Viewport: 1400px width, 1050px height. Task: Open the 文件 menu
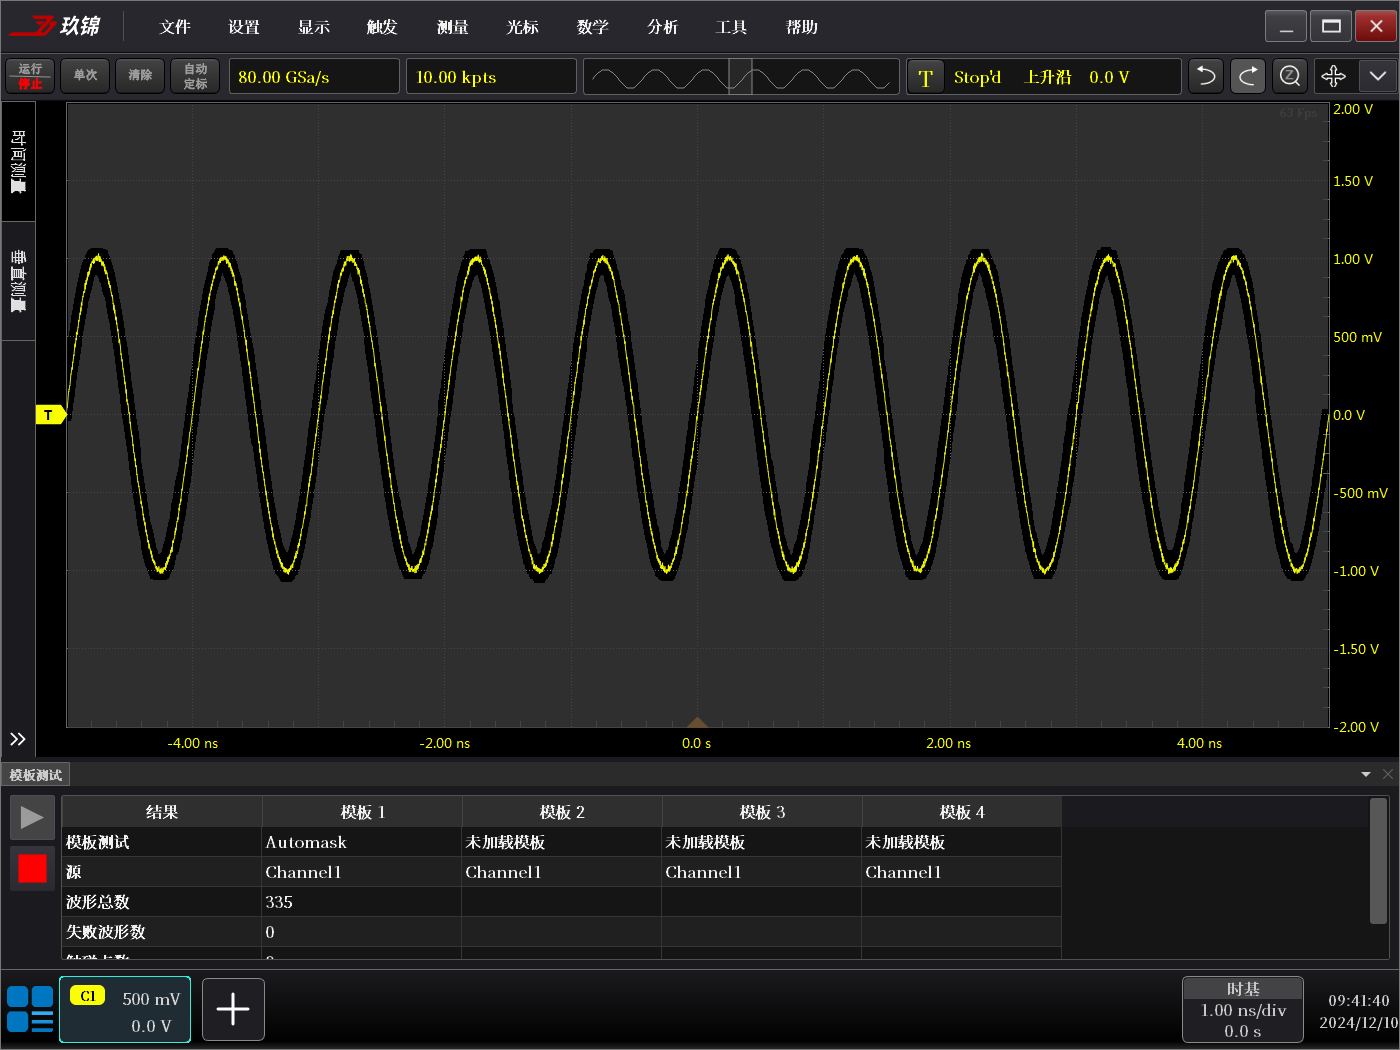175,27
